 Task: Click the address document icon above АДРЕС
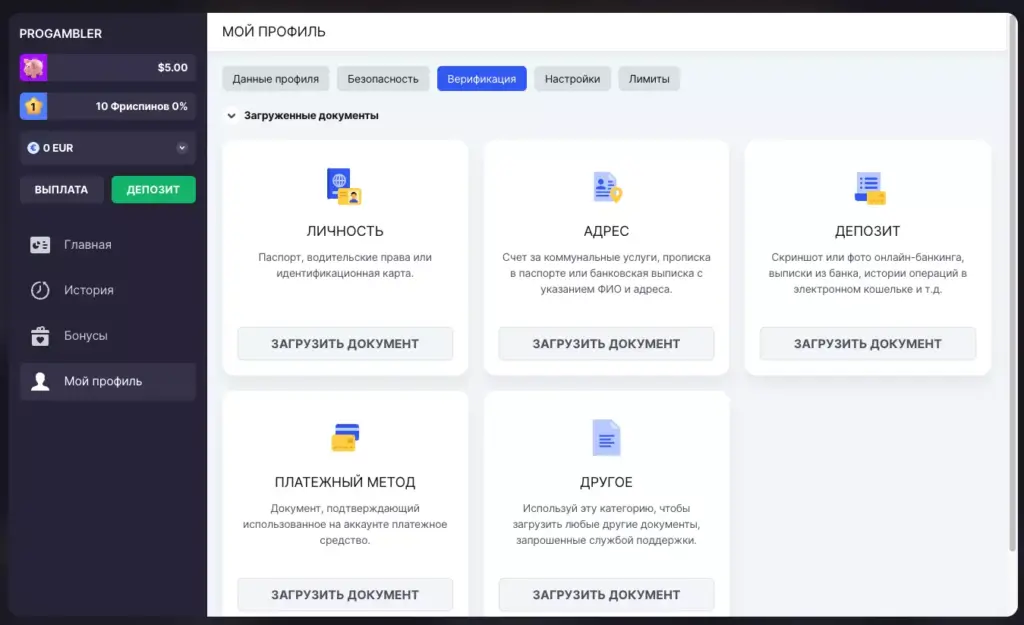coord(606,184)
